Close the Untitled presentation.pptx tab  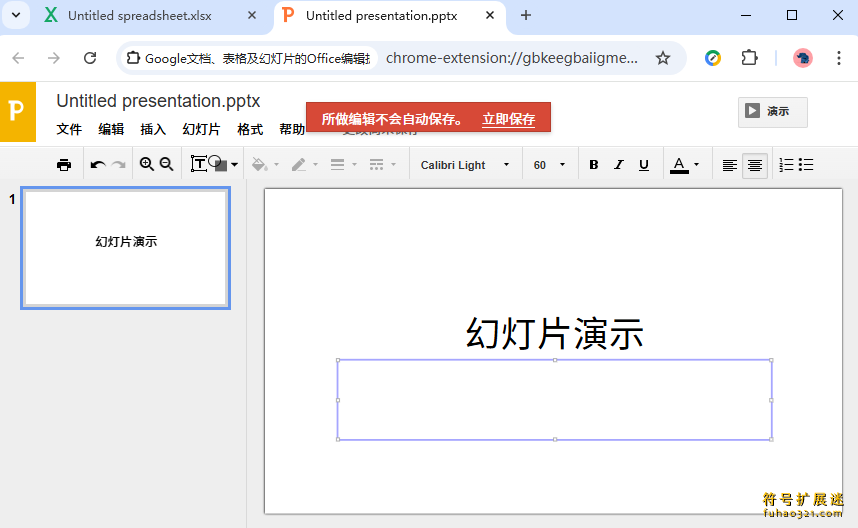(490, 15)
